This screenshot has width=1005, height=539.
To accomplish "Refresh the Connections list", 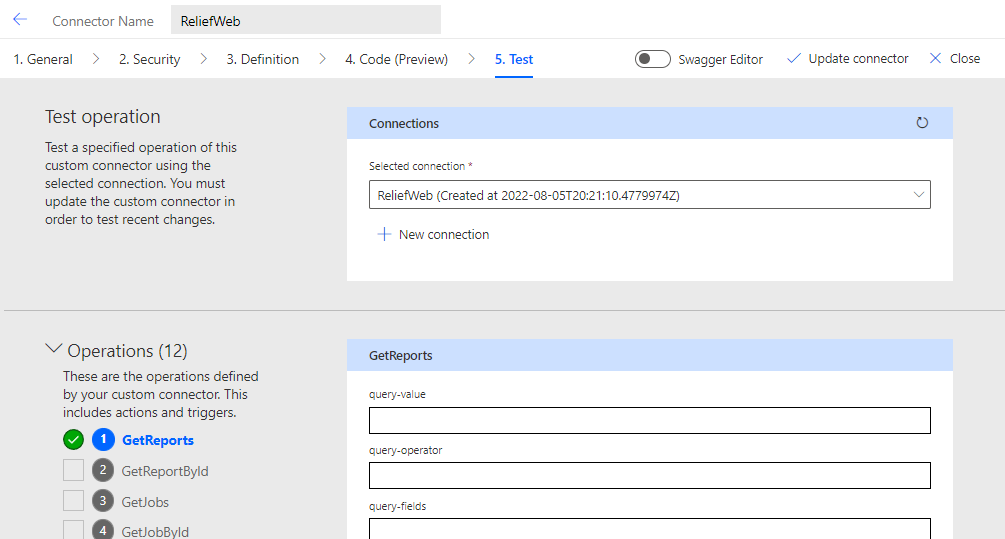I will point(922,122).
